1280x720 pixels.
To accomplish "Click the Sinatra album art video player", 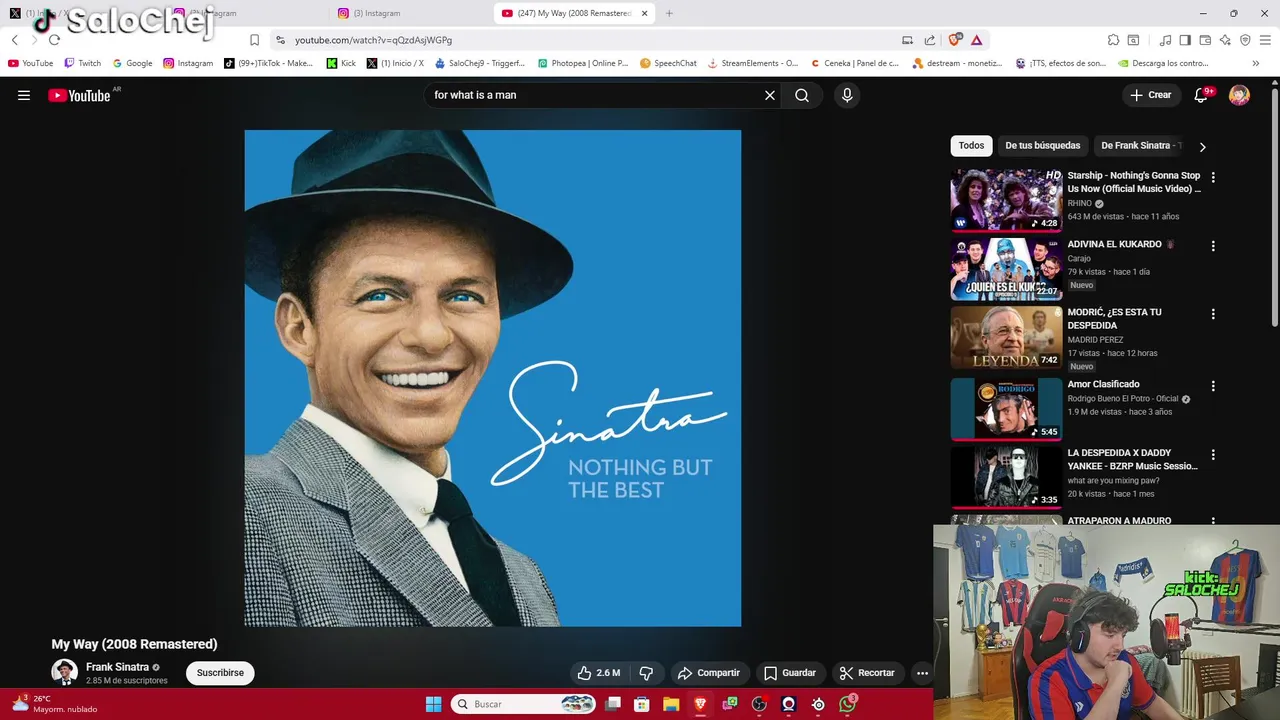I will (x=493, y=378).
